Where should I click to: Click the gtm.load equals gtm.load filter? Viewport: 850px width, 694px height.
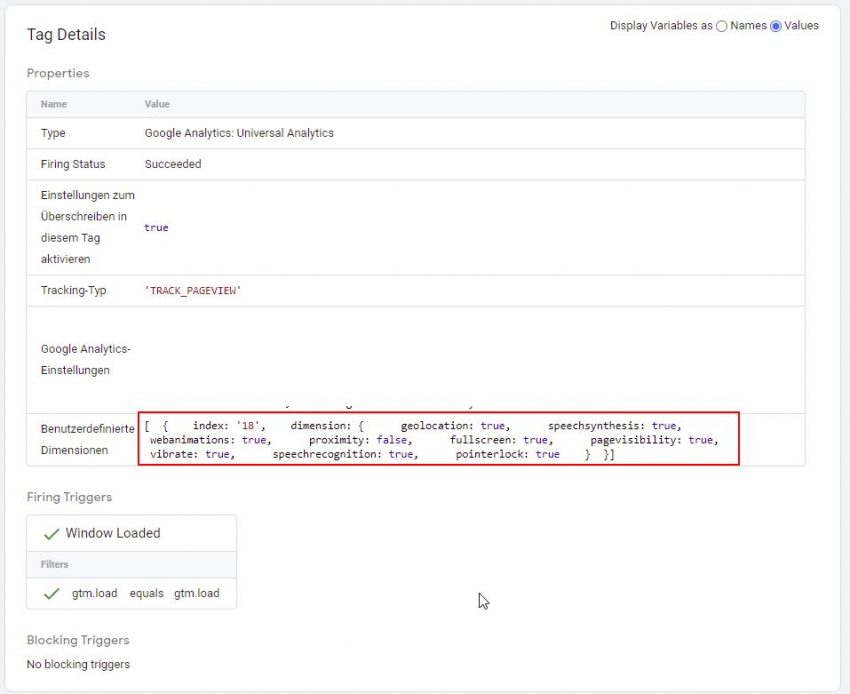147,593
